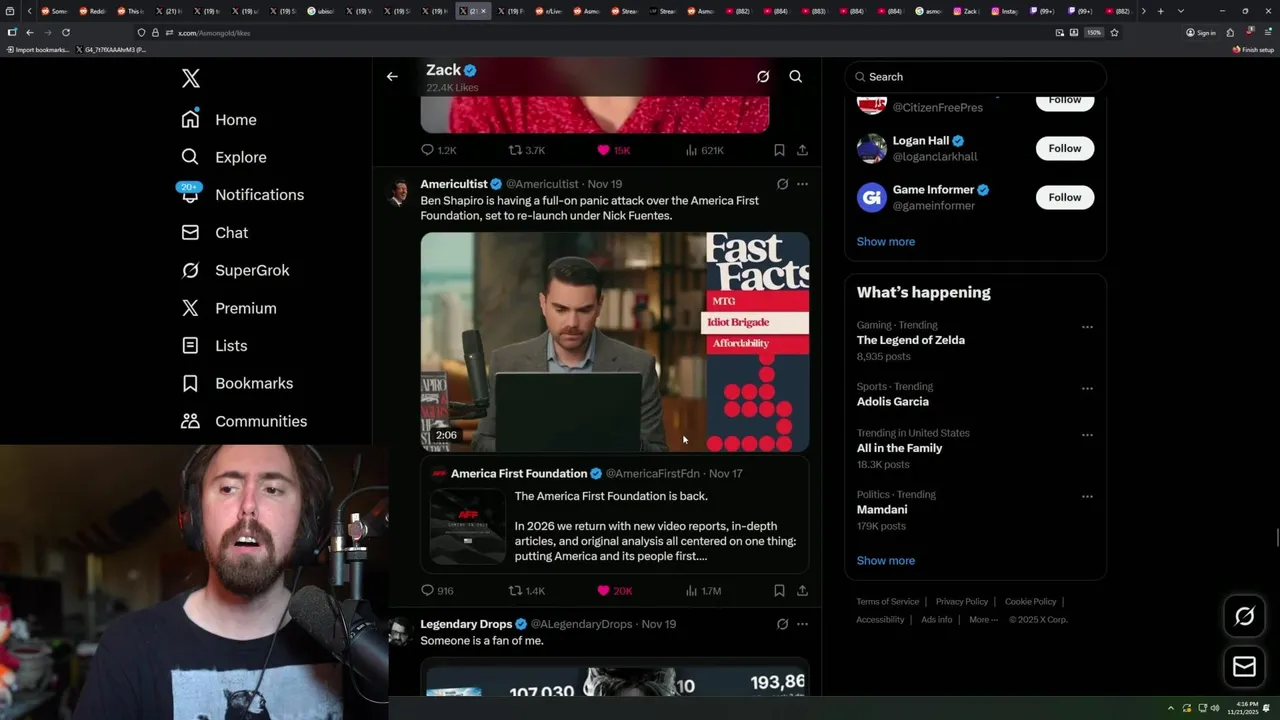Image resolution: width=1280 pixels, height=720 pixels.
Task: Open Mamdani trend
Action: click(x=882, y=509)
